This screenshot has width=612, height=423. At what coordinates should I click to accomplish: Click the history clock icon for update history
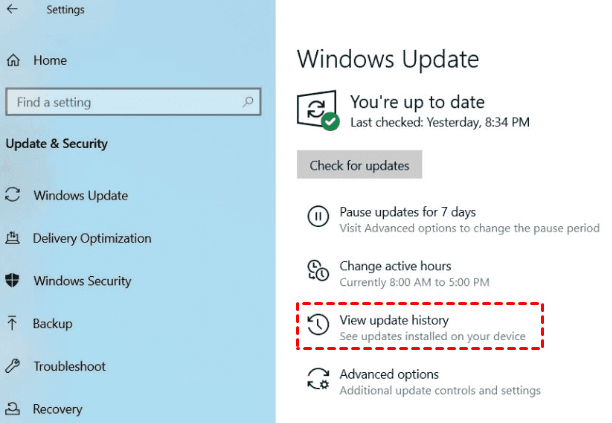(x=317, y=326)
